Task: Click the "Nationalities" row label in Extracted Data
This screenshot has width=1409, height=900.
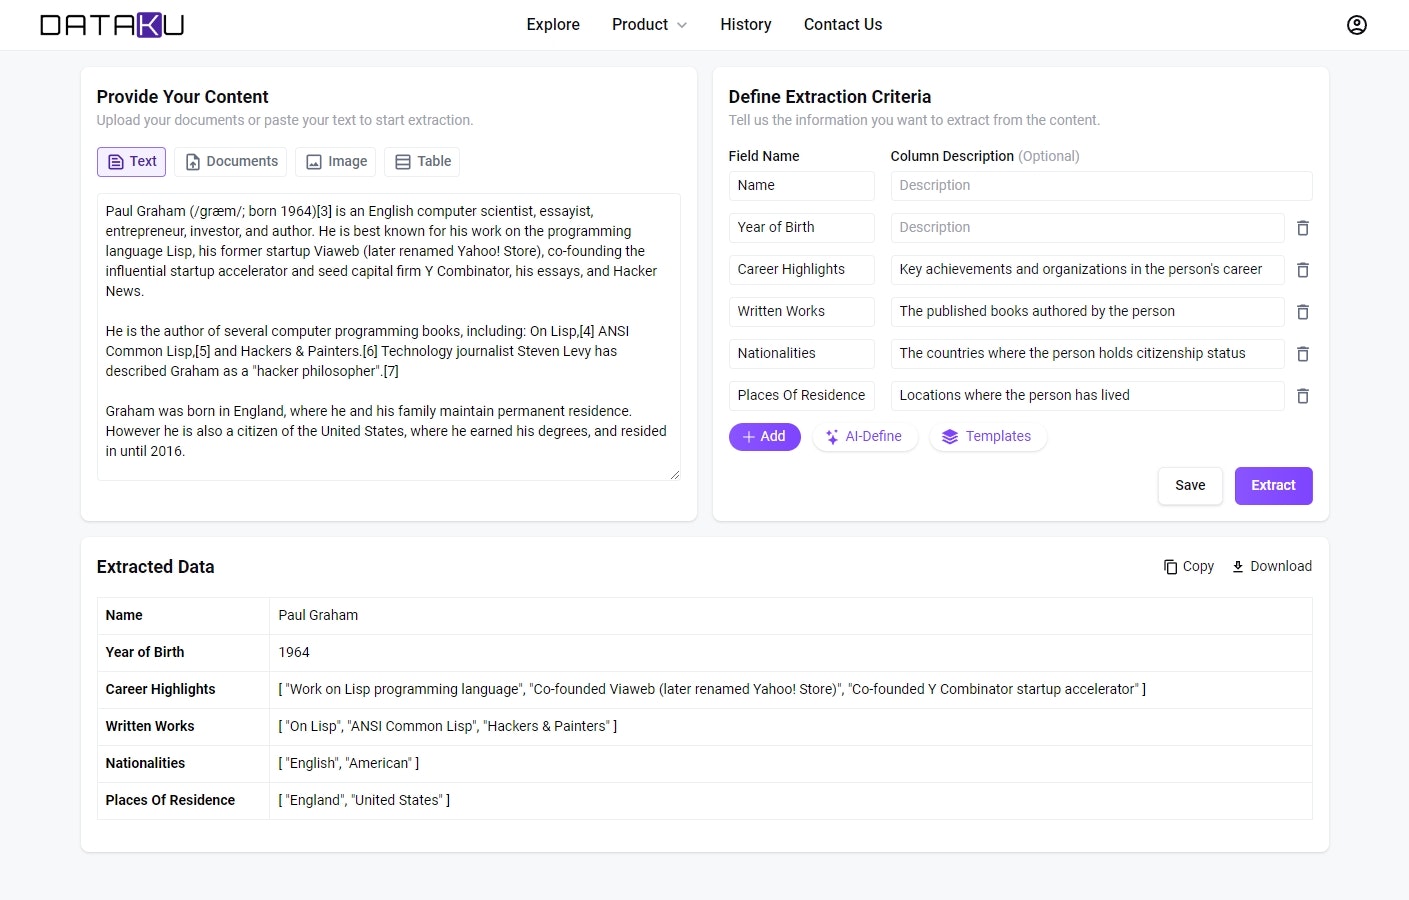Action: coord(145,764)
